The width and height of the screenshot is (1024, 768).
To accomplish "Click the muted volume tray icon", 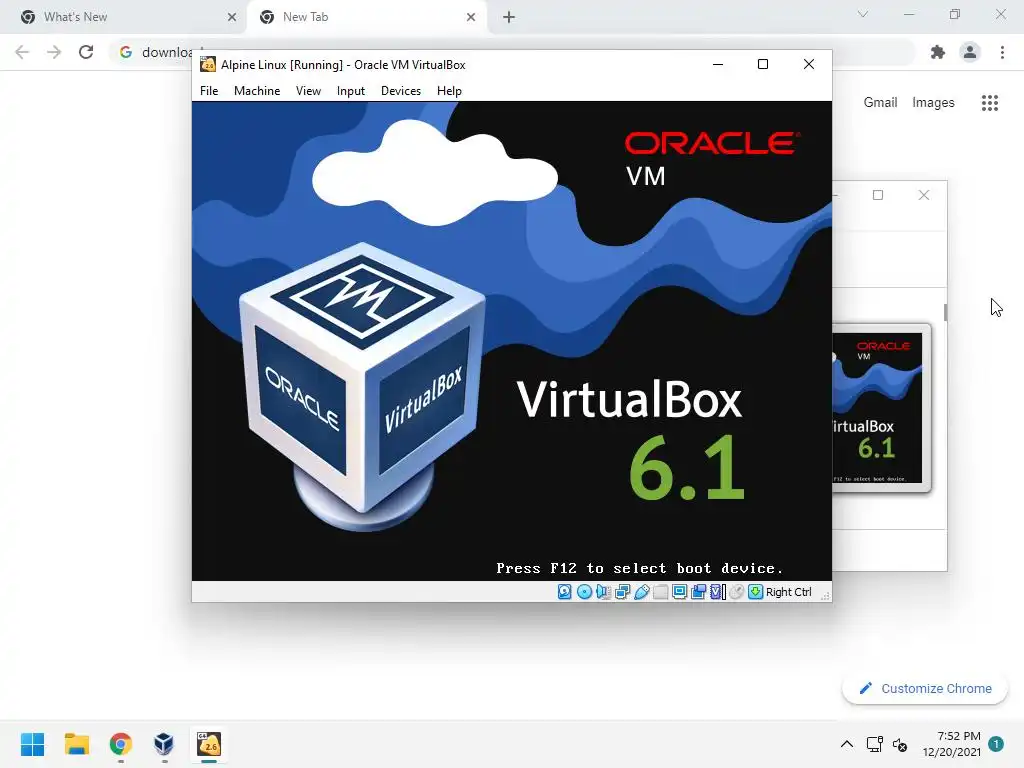I will 900,744.
